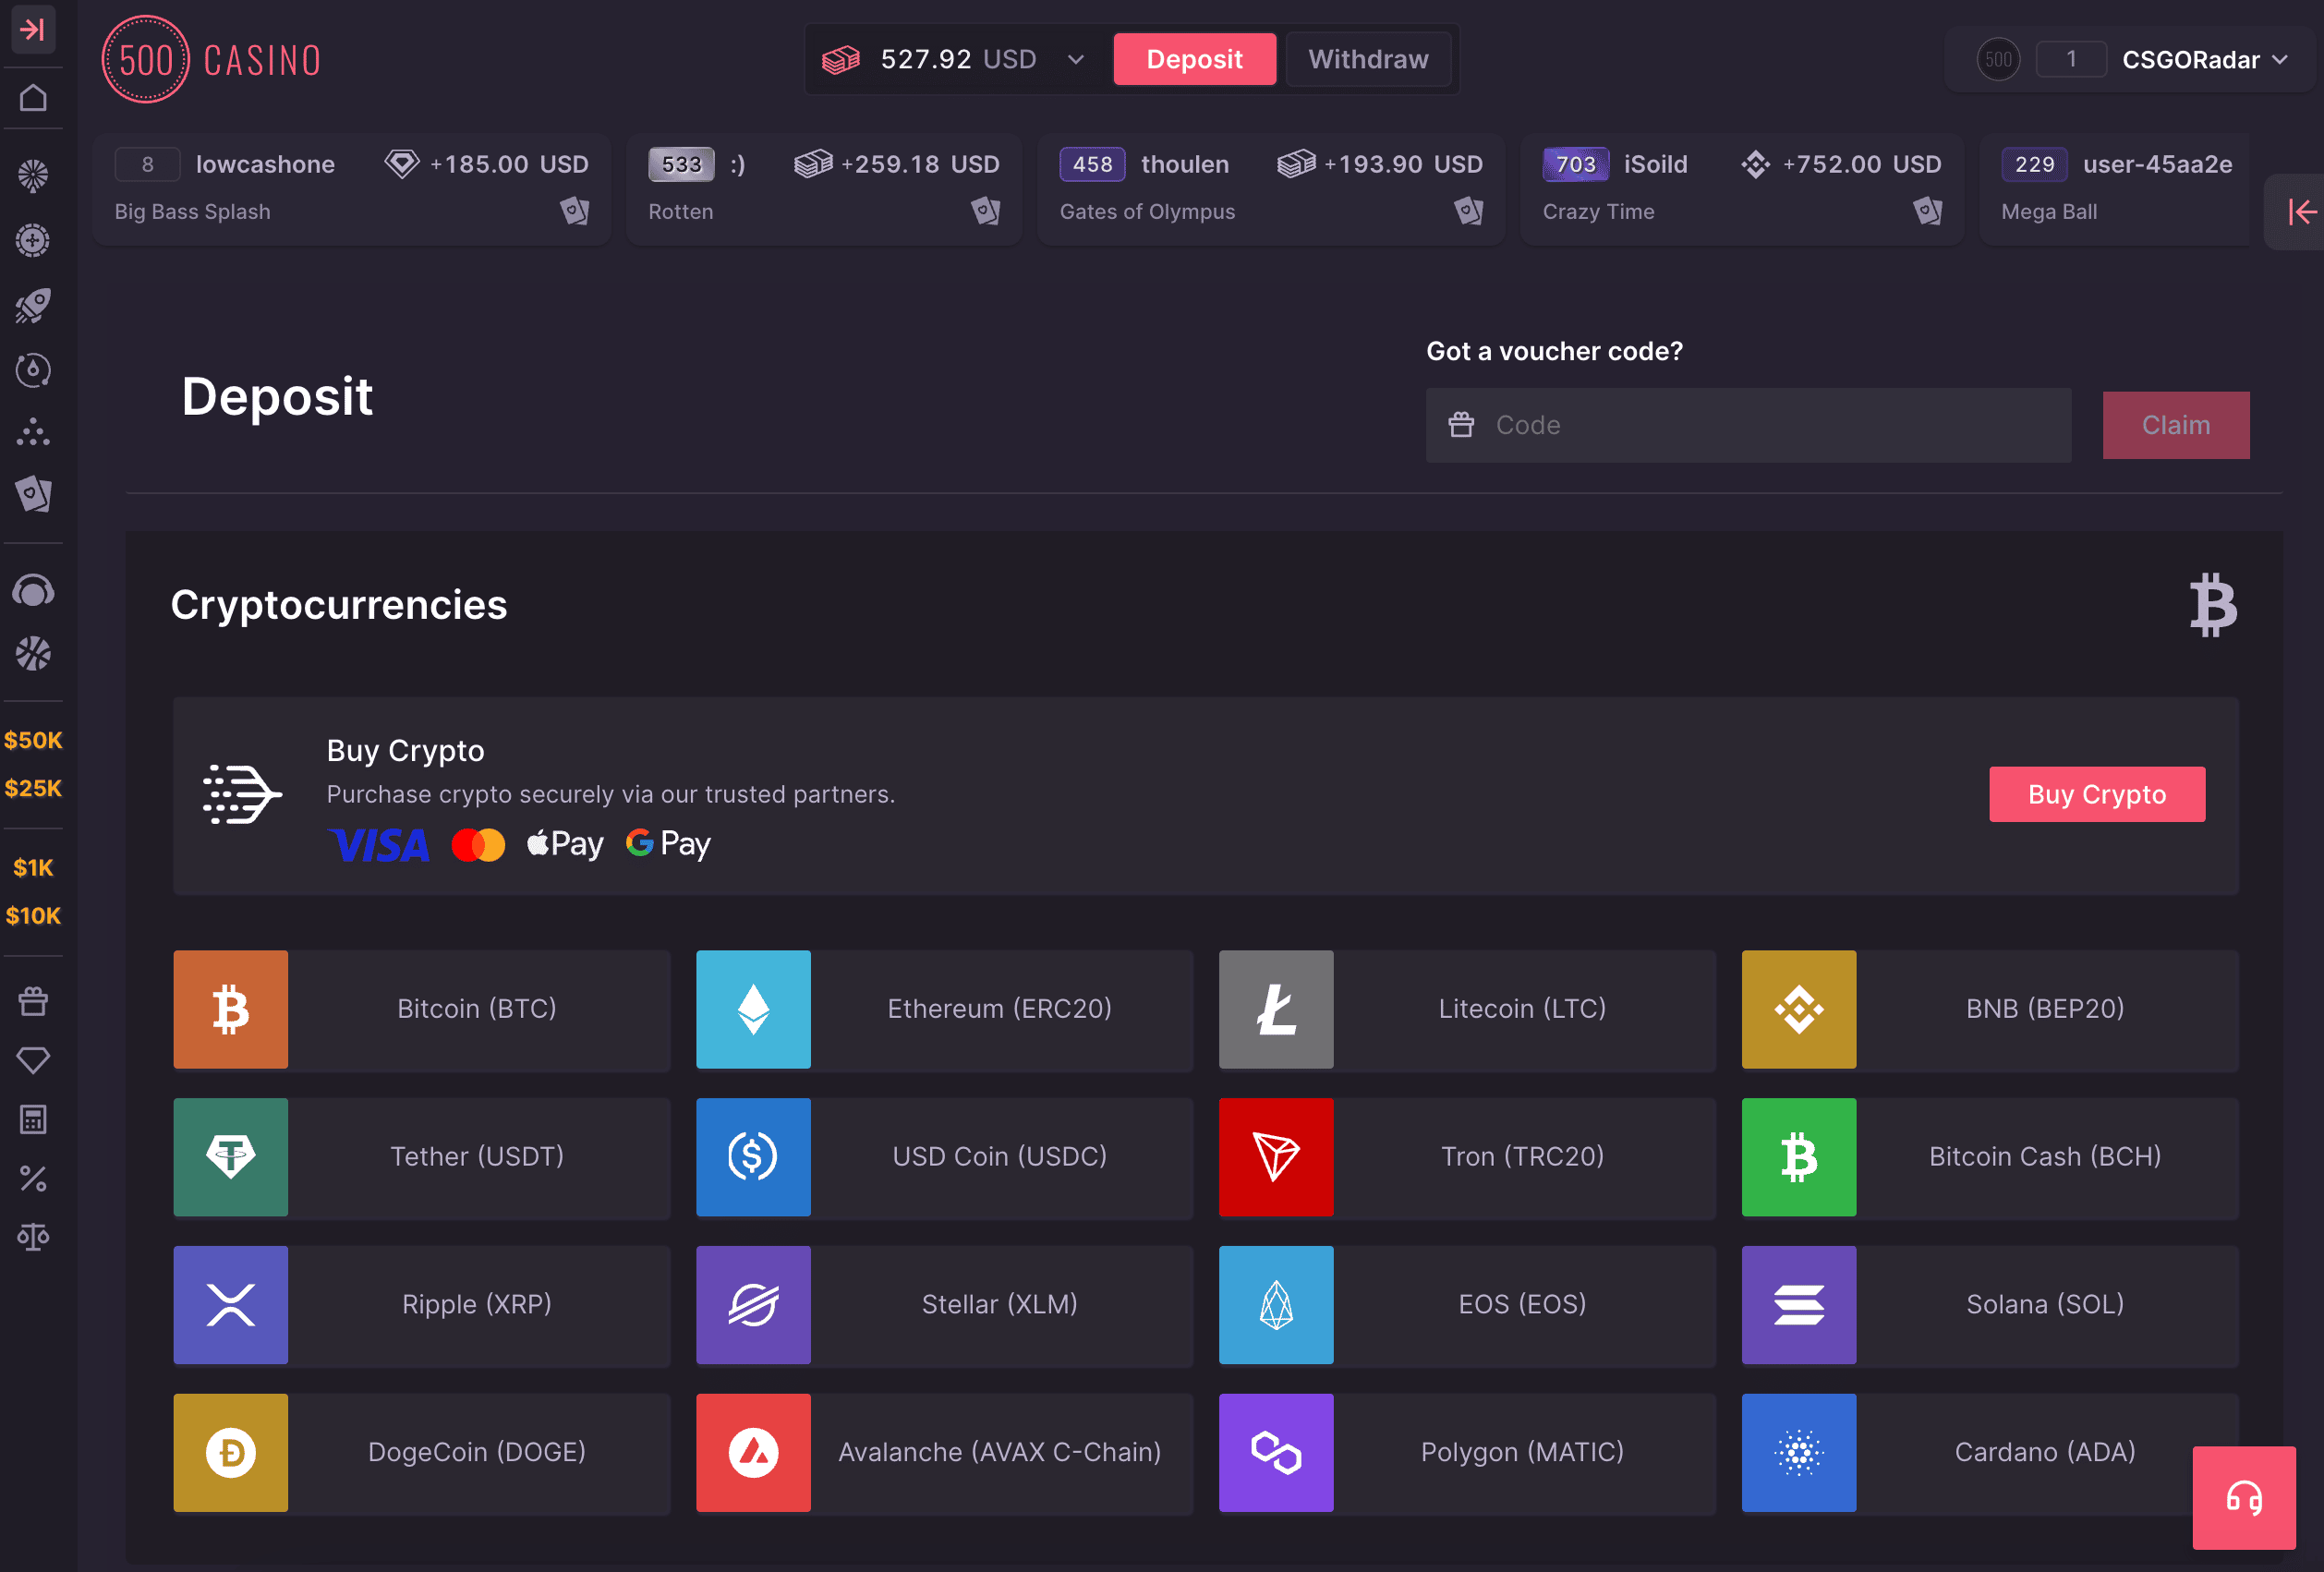Open the crosshair game icon in sidebar

(33, 240)
